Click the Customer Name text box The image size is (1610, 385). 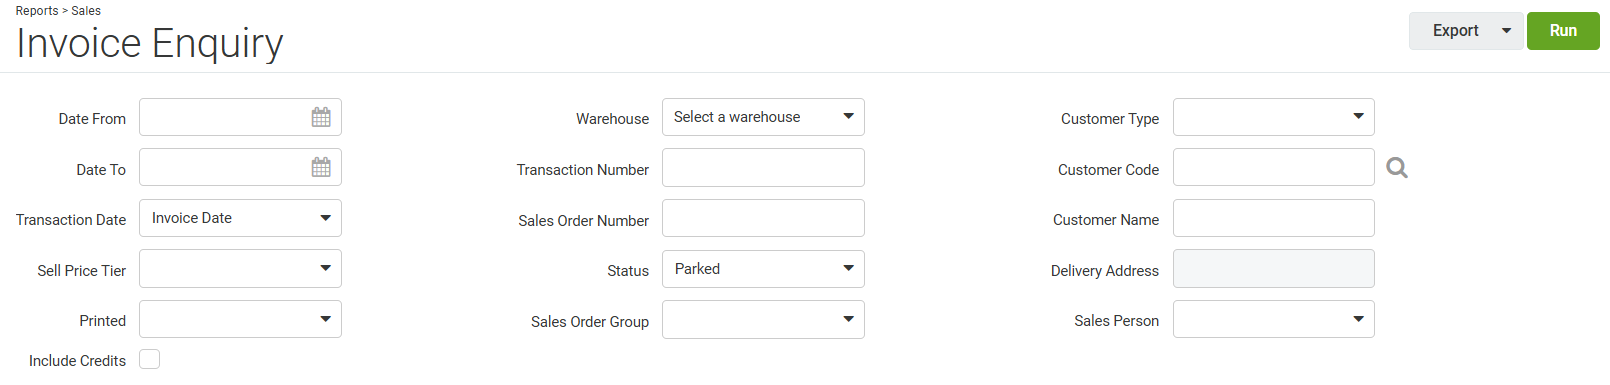tap(1273, 218)
